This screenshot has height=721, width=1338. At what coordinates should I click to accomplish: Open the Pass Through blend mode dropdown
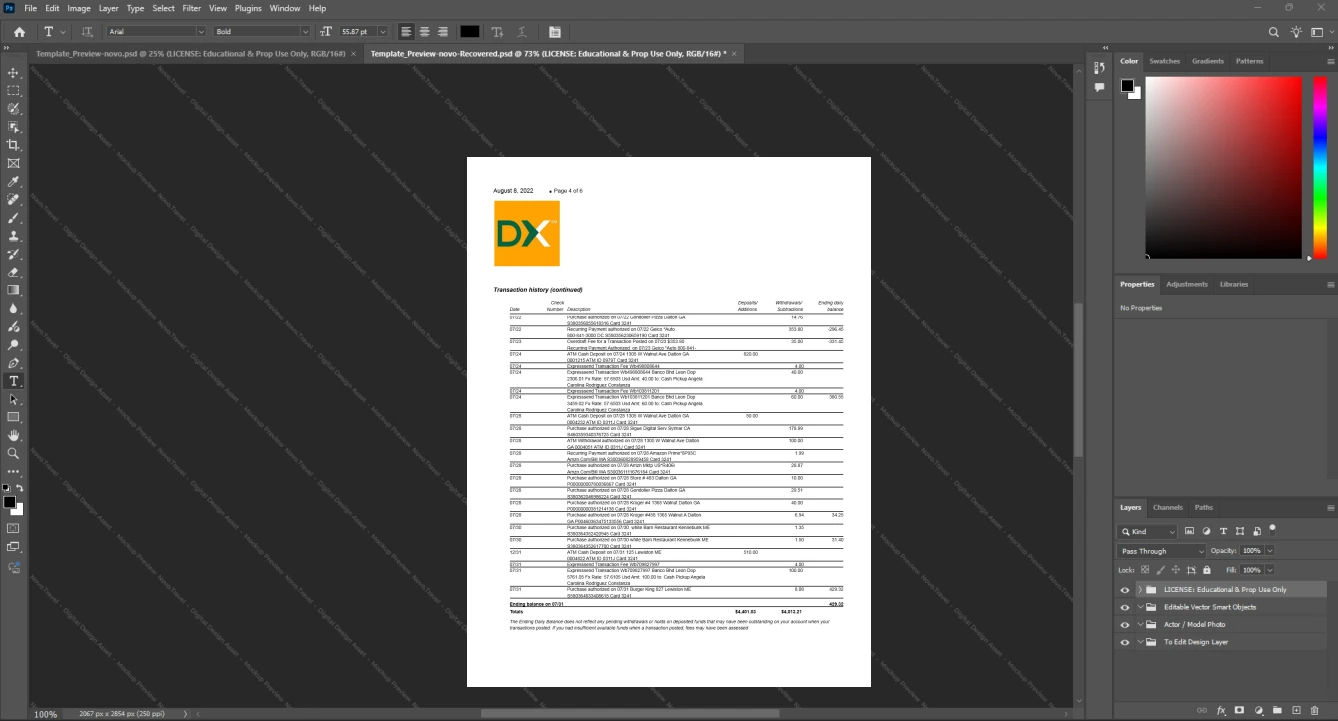tap(1162, 551)
